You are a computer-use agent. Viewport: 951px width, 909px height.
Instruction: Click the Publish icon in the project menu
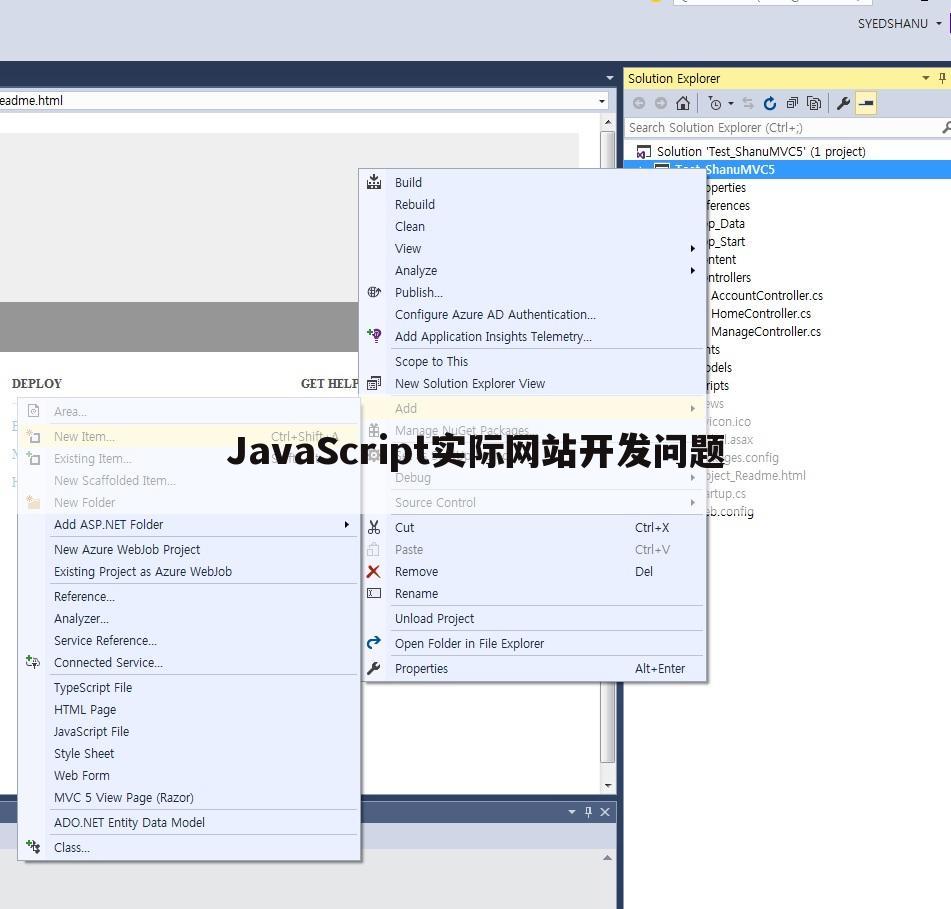pyautogui.click(x=374, y=292)
